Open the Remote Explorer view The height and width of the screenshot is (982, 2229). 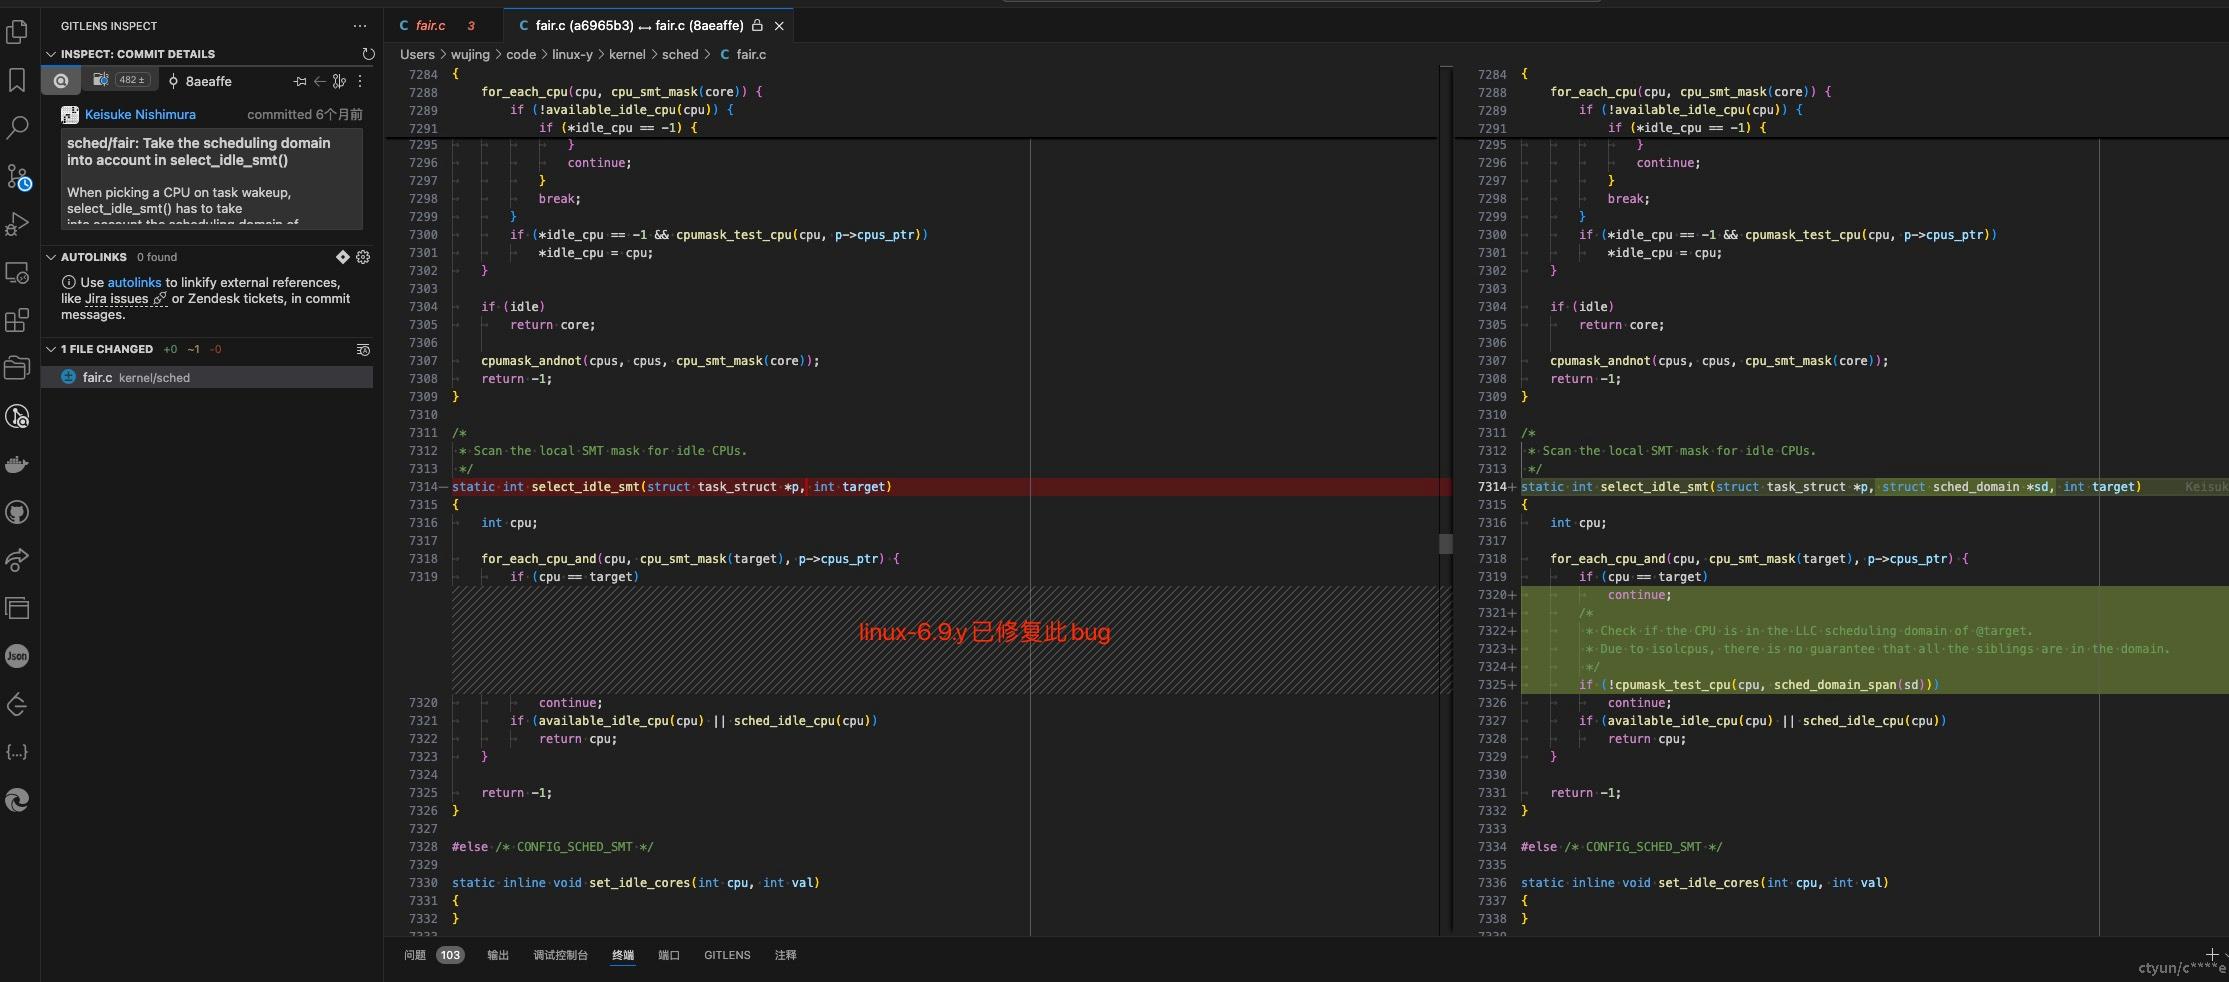(17, 272)
